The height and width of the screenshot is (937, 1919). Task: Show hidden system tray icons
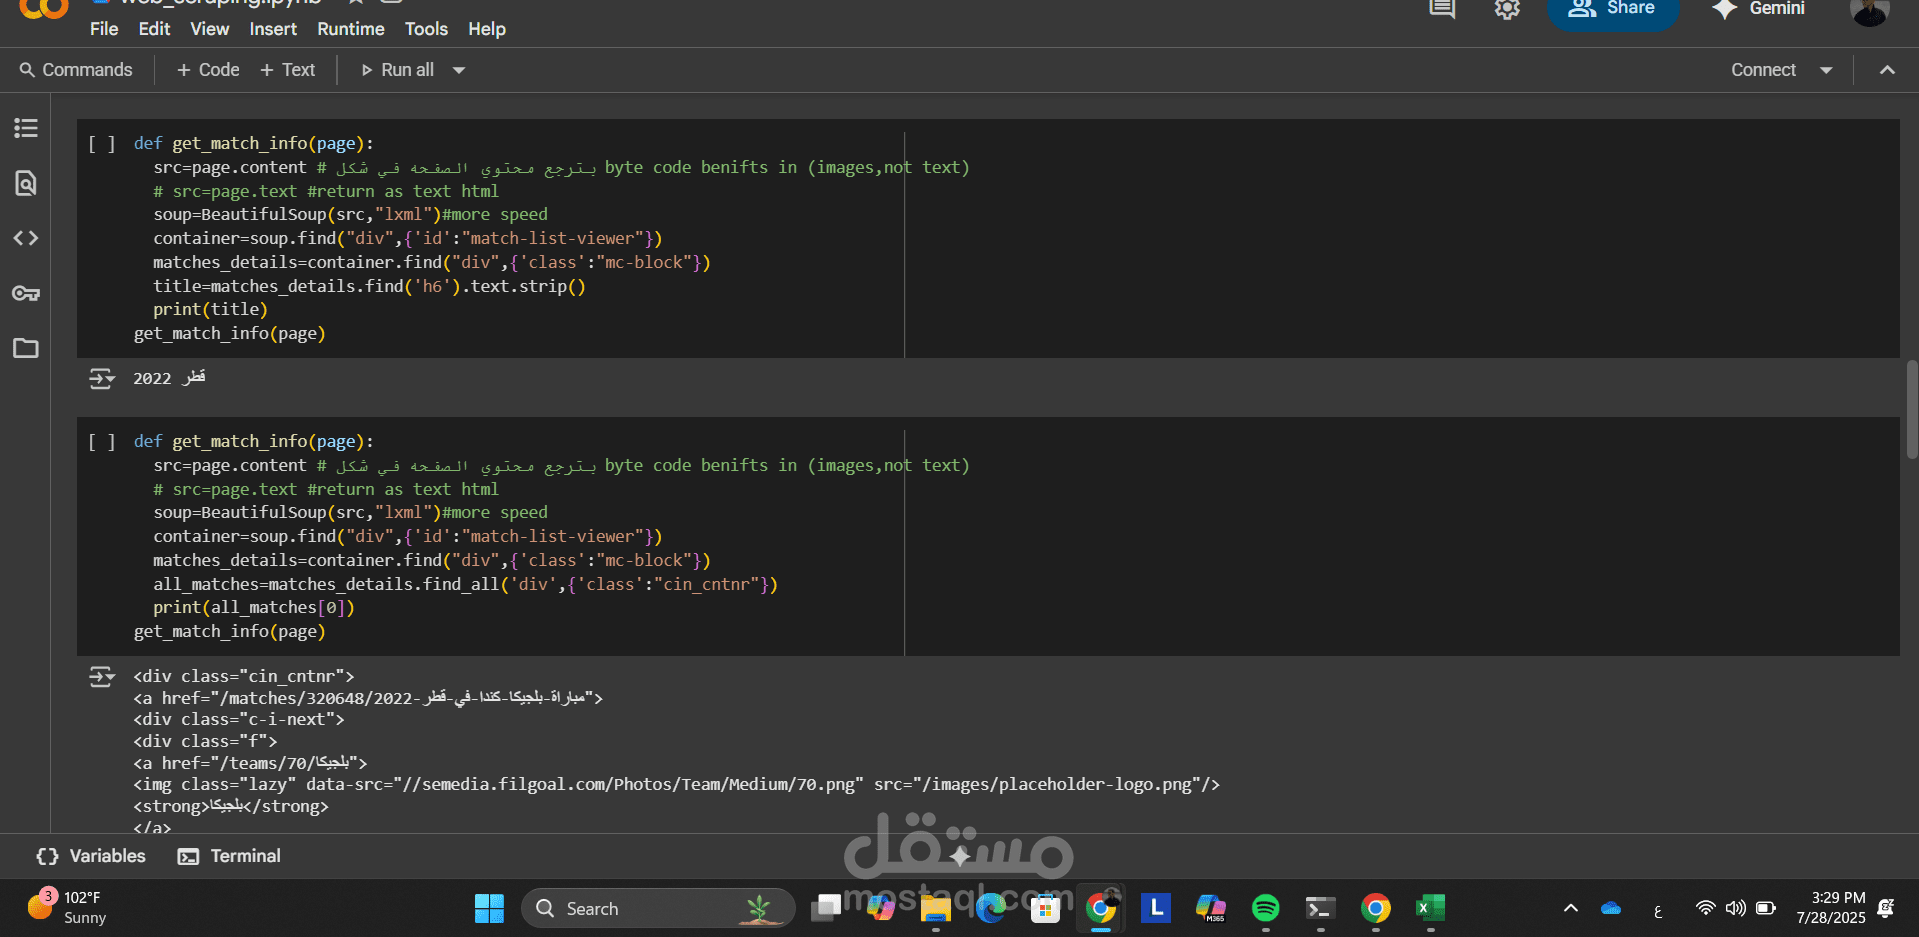point(1571,908)
